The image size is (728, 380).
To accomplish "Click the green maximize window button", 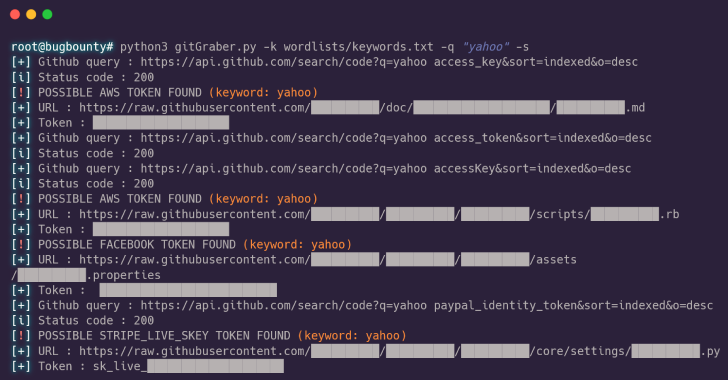I will click(x=47, y=14).
